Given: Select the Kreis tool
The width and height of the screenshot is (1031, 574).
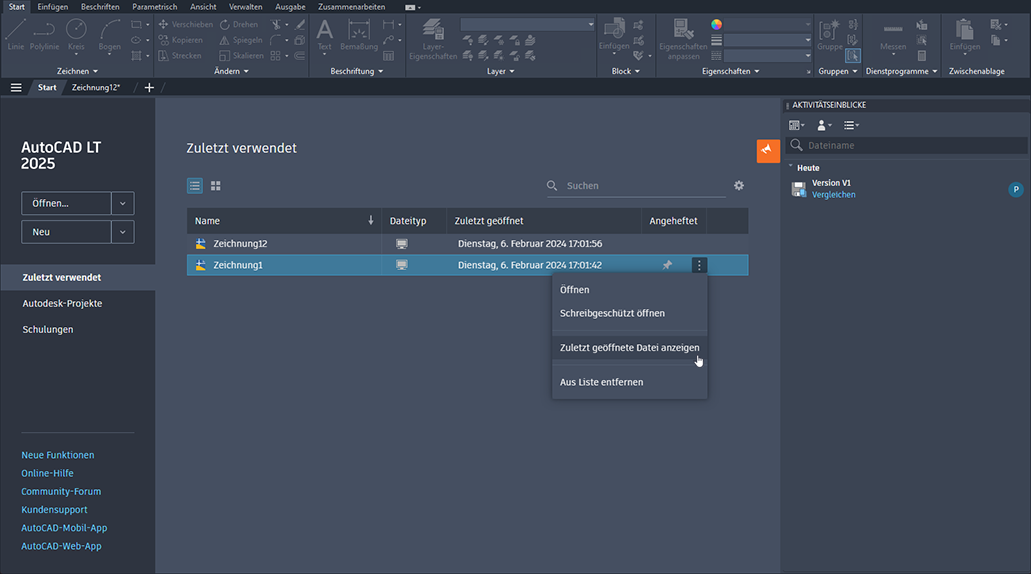Looking at the screenshot, I should (76, 34).
